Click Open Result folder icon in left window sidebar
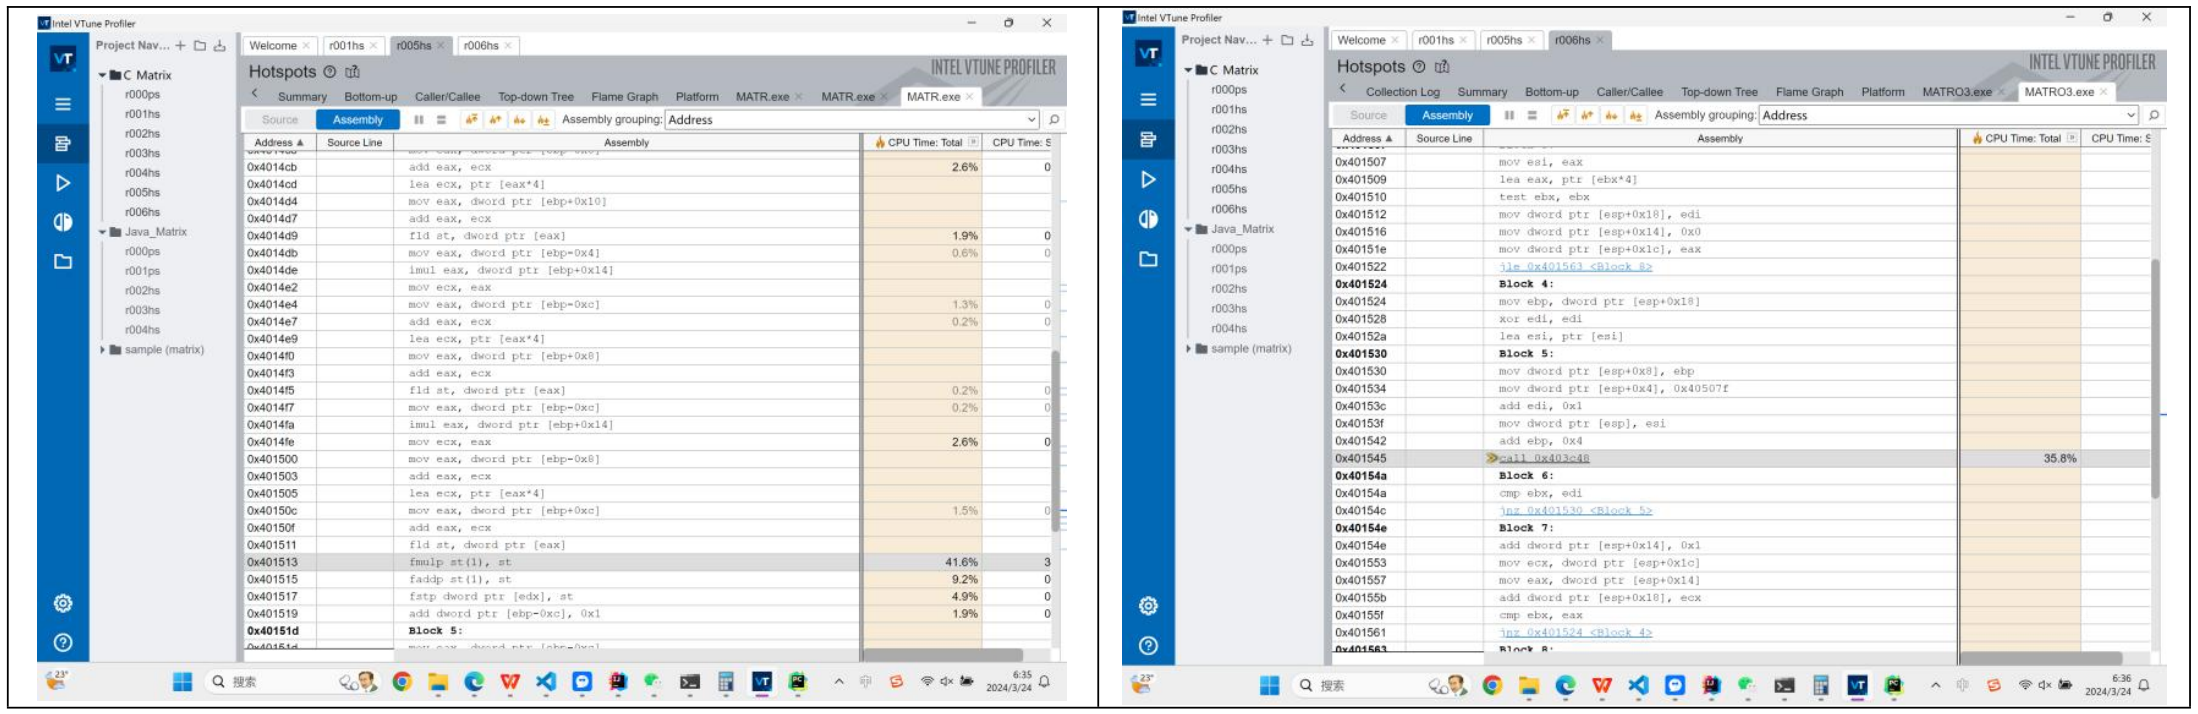This screenshot has height=714, width=2198. tap(63, 262)
